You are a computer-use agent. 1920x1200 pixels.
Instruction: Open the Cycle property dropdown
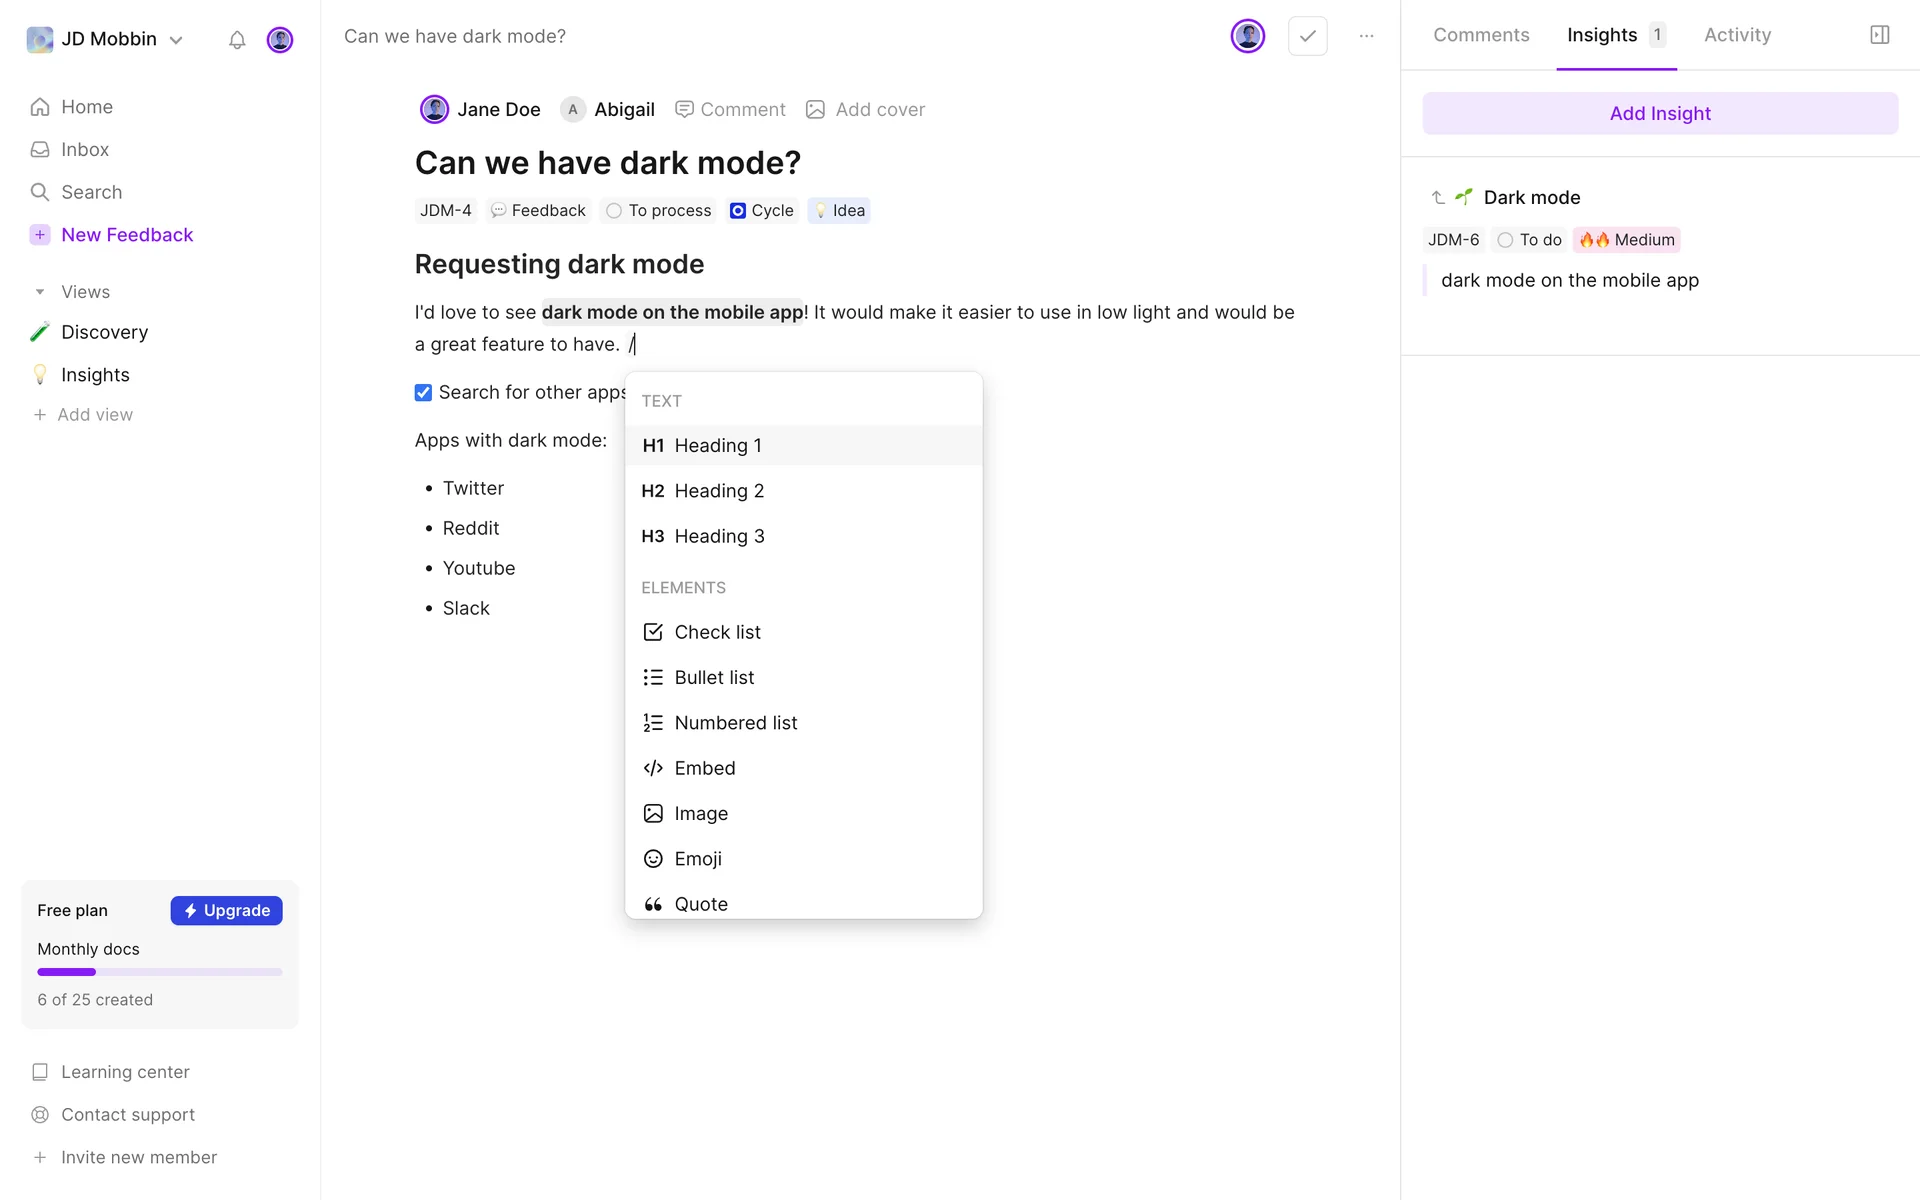pos(762,211)
